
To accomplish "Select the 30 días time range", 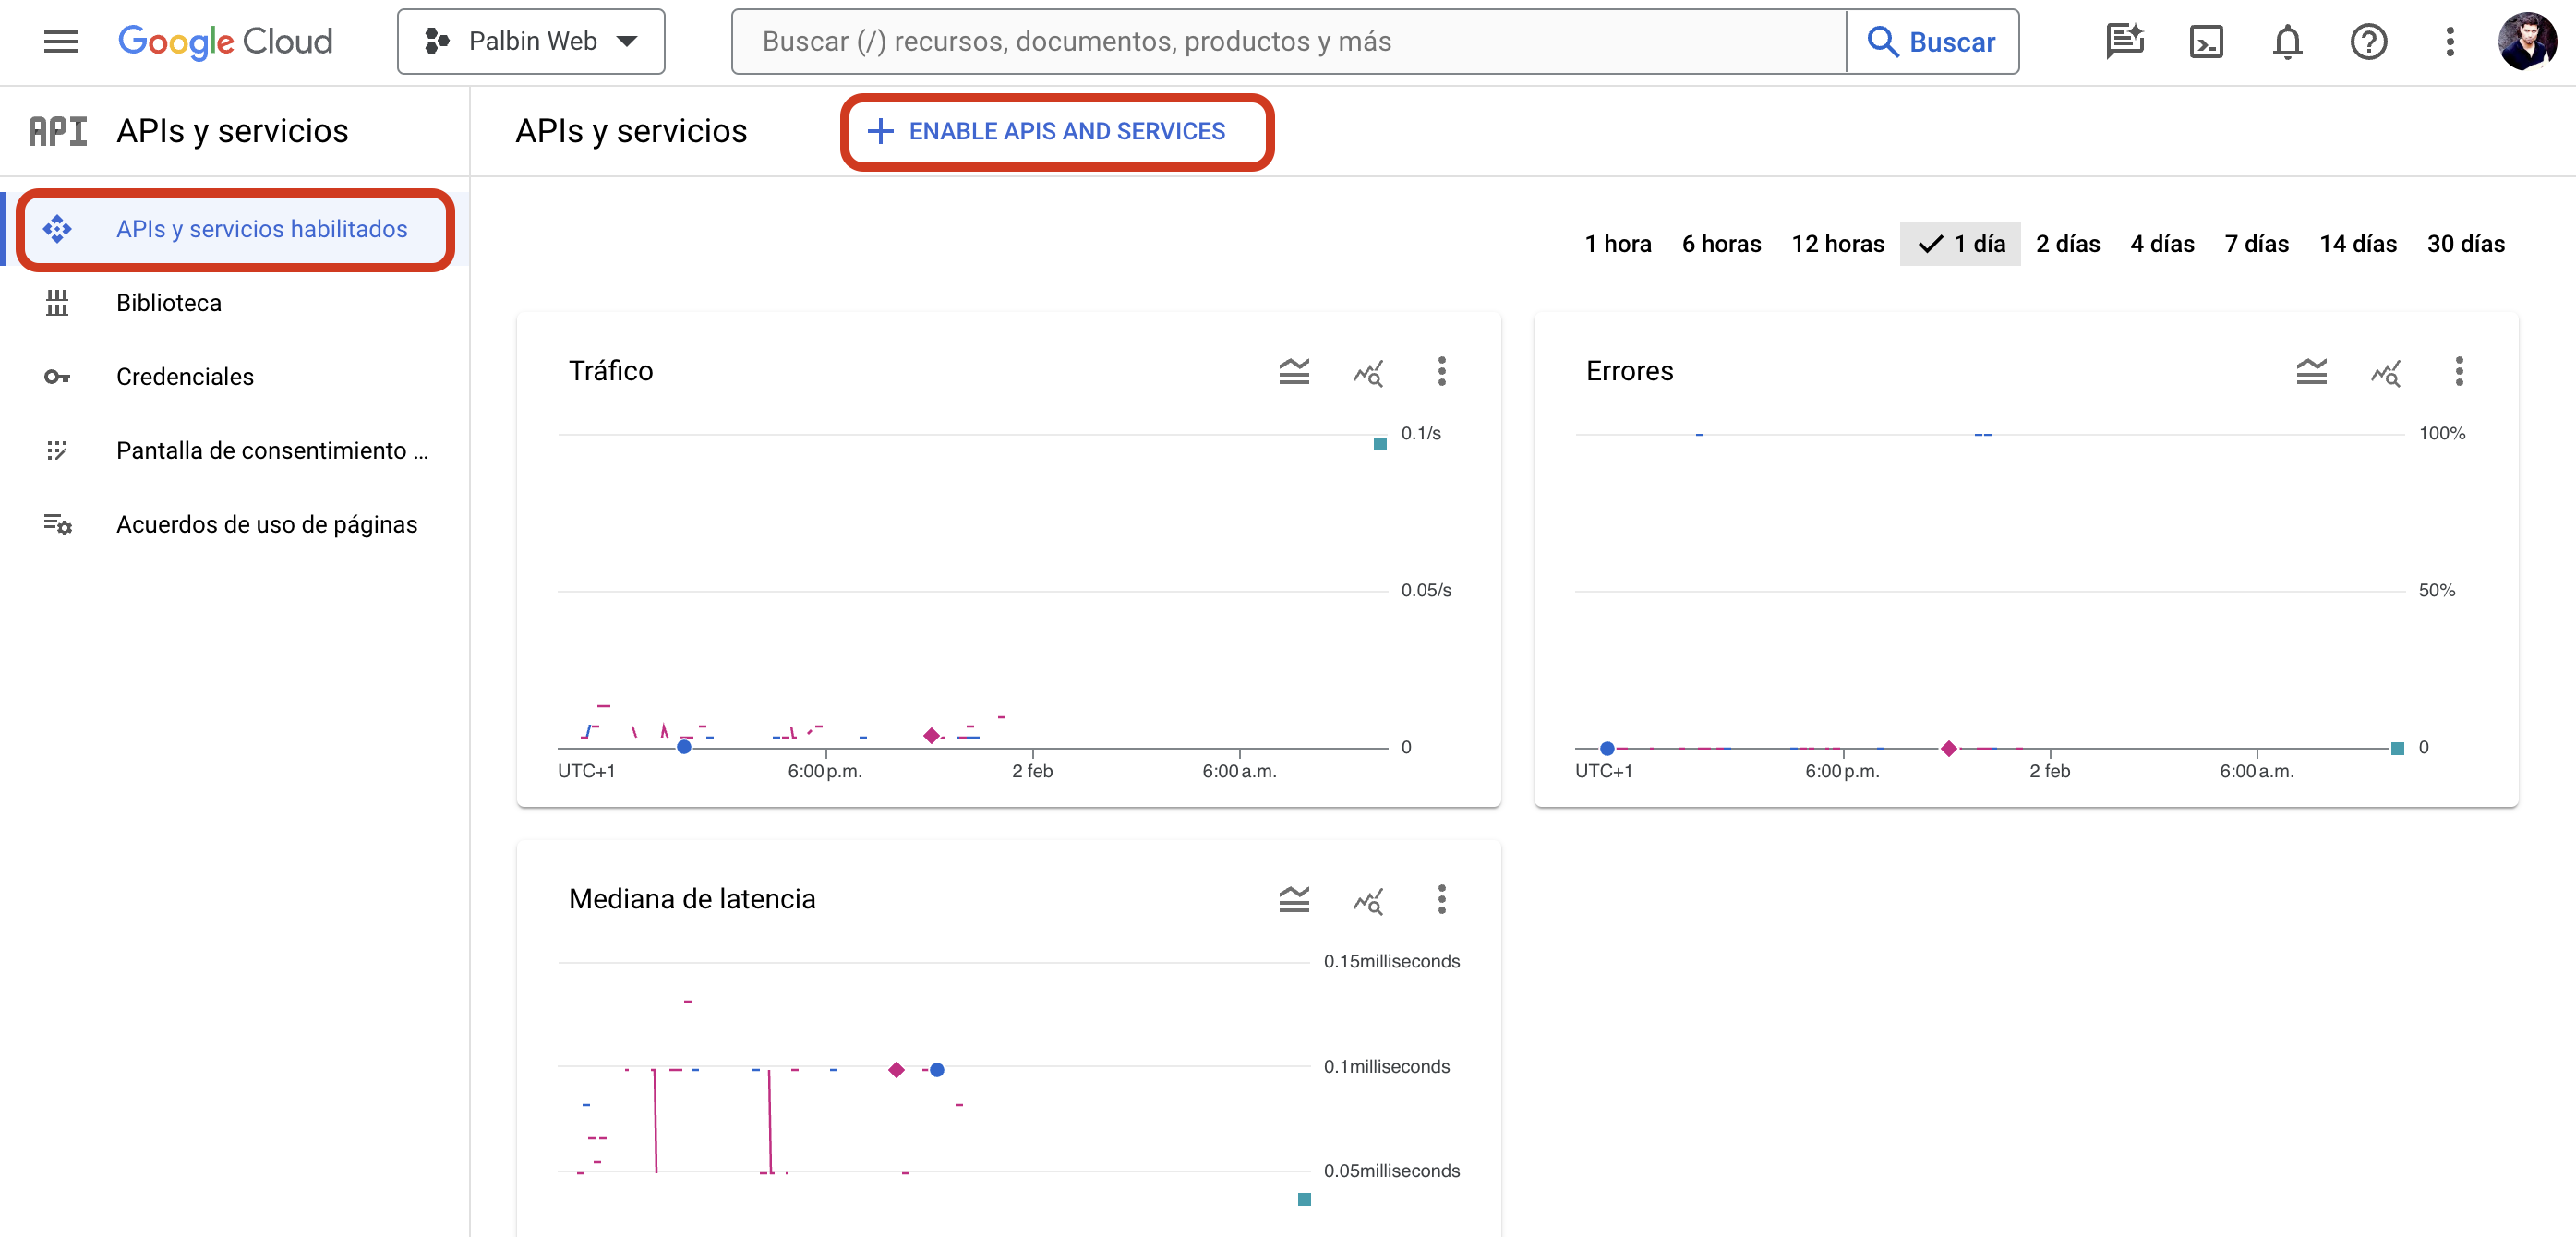I will tap(2465, 244).
